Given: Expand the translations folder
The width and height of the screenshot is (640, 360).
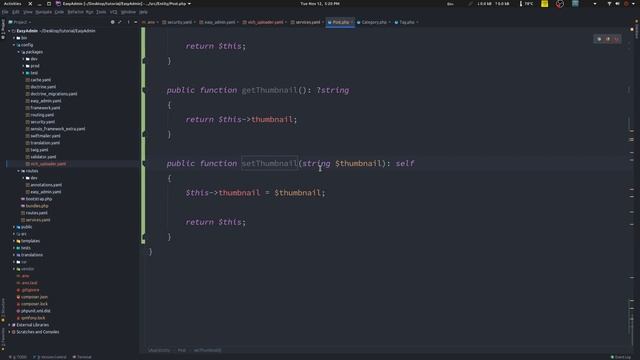Looking at the screenshot, I should (14, 255).
